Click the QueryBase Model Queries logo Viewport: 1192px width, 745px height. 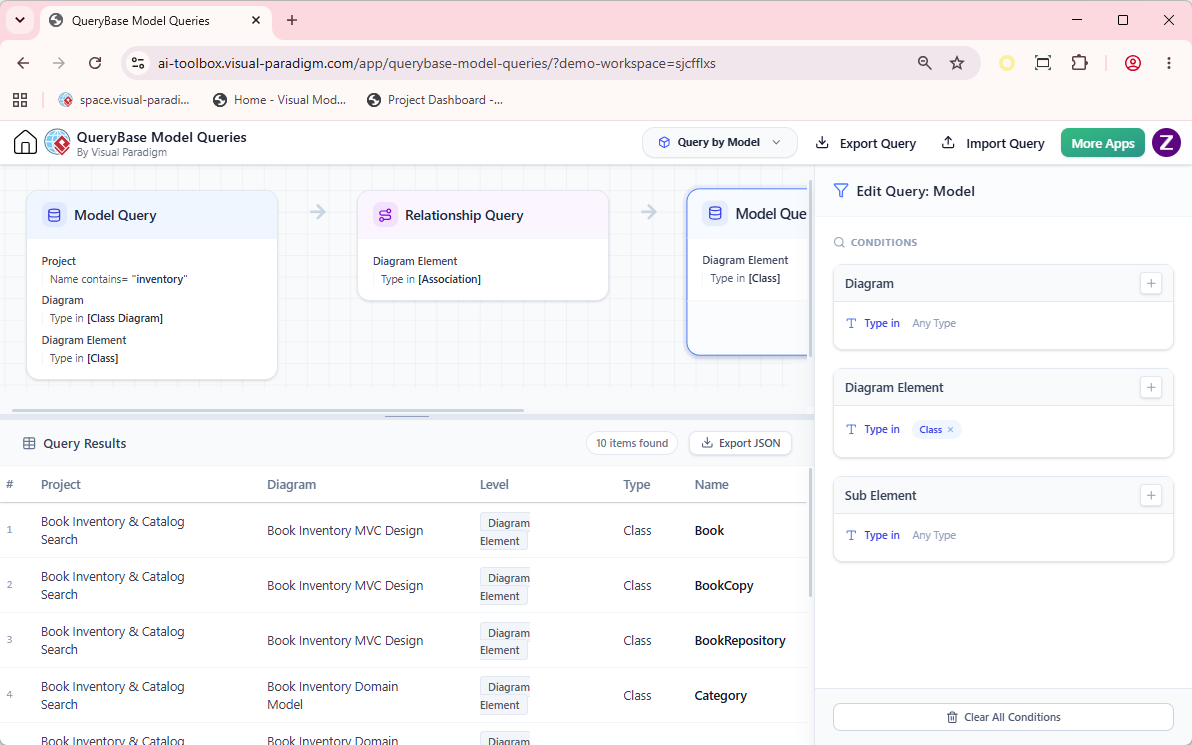[58, 142]
